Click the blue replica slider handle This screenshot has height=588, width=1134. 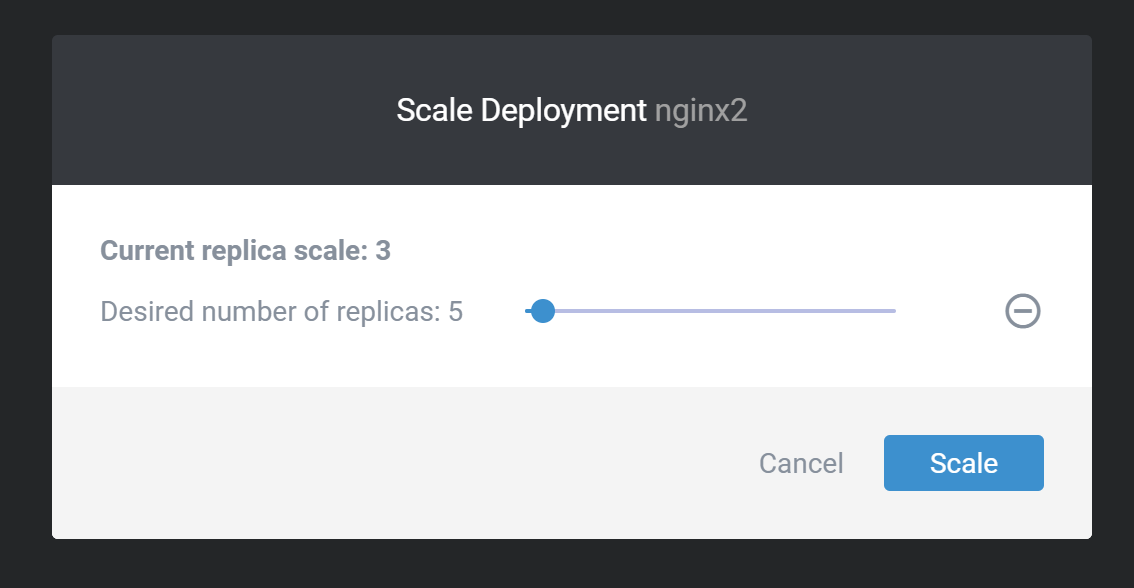coord(542,311)
